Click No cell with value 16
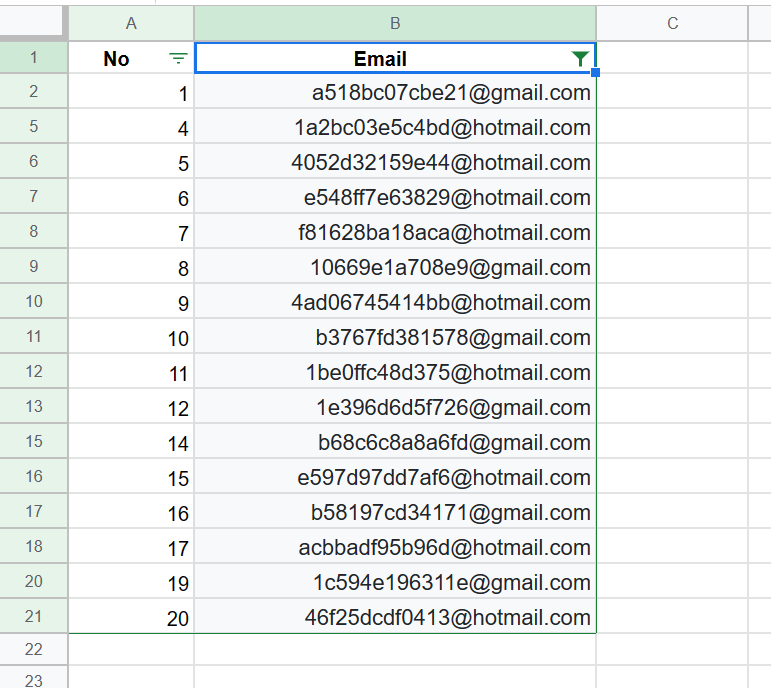This screenshot has height=688, width=771. pyautogui.click(x=131, y=511)
